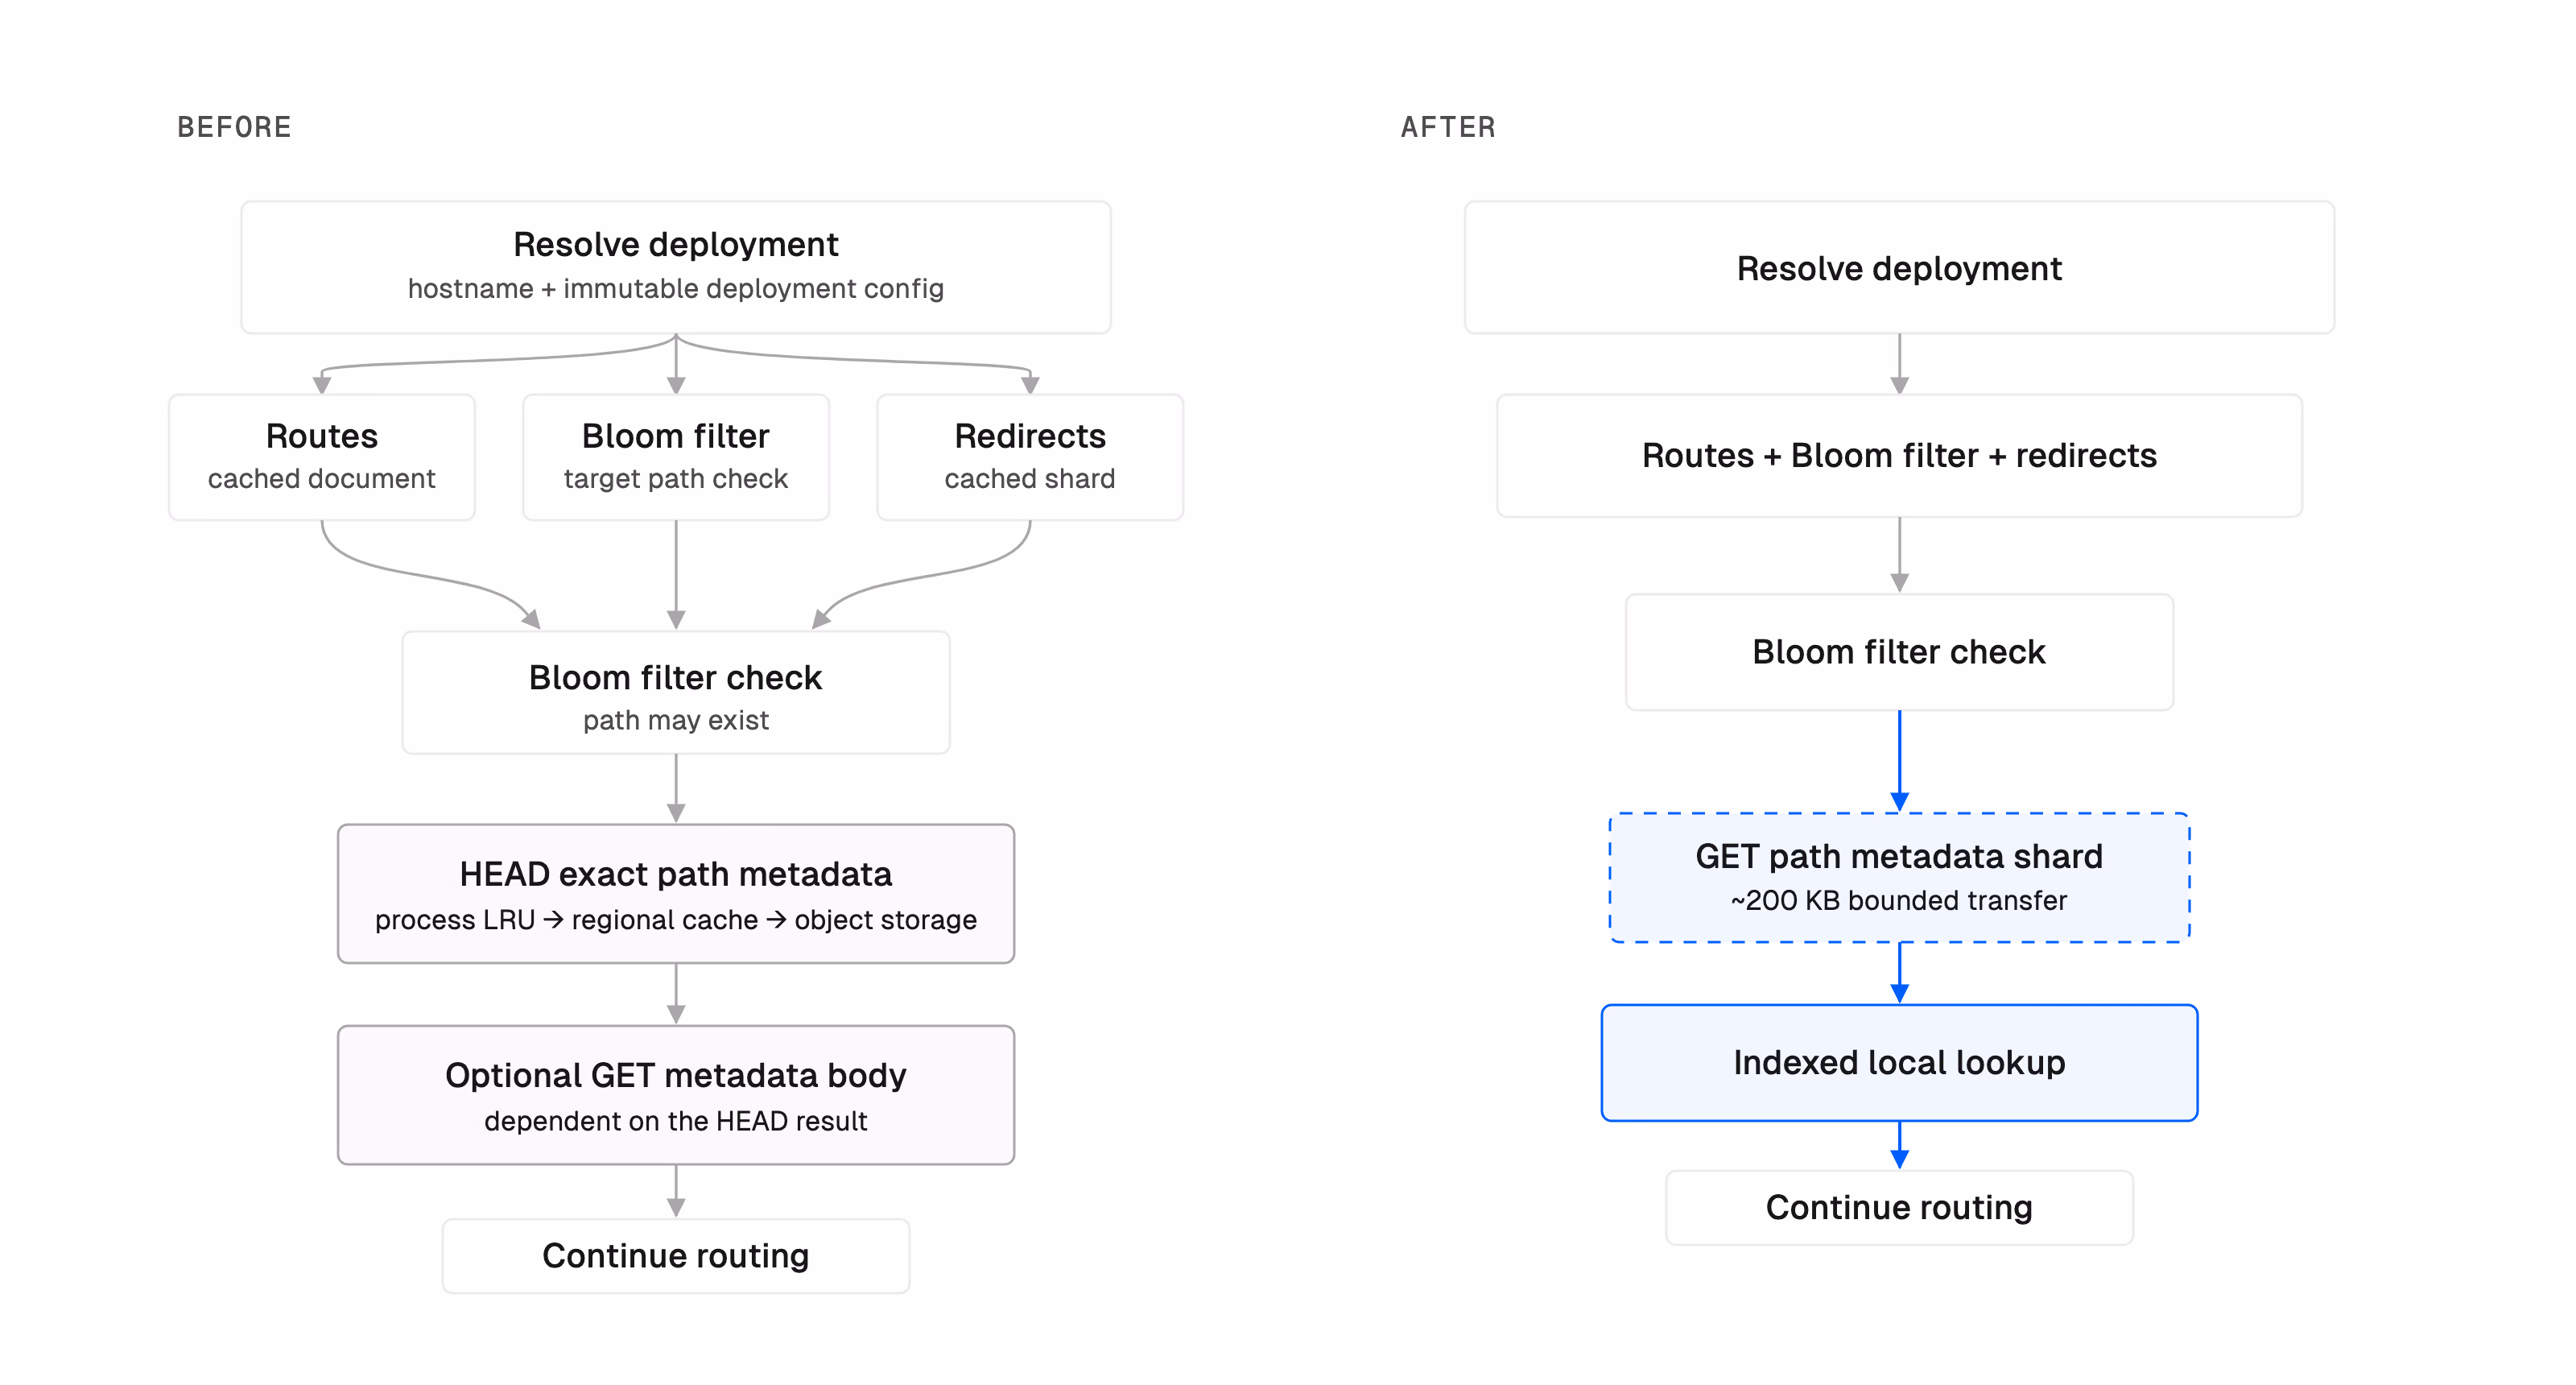Click the Resolve deployment box under AFTER
The image size is (2576, 1385).
[x=1899, y=267]
